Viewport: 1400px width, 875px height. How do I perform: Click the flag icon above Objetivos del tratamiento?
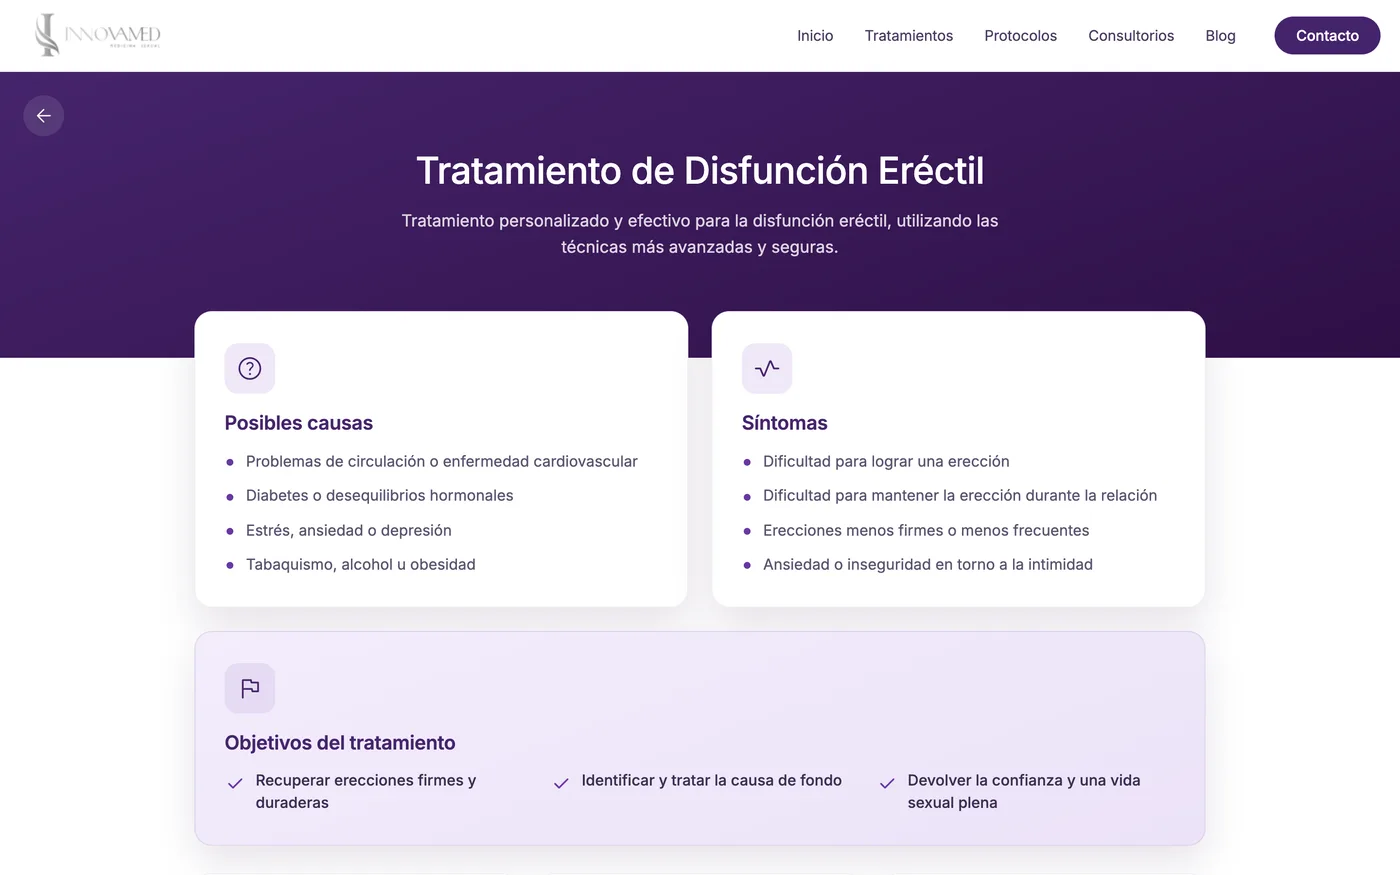[250, 688]
